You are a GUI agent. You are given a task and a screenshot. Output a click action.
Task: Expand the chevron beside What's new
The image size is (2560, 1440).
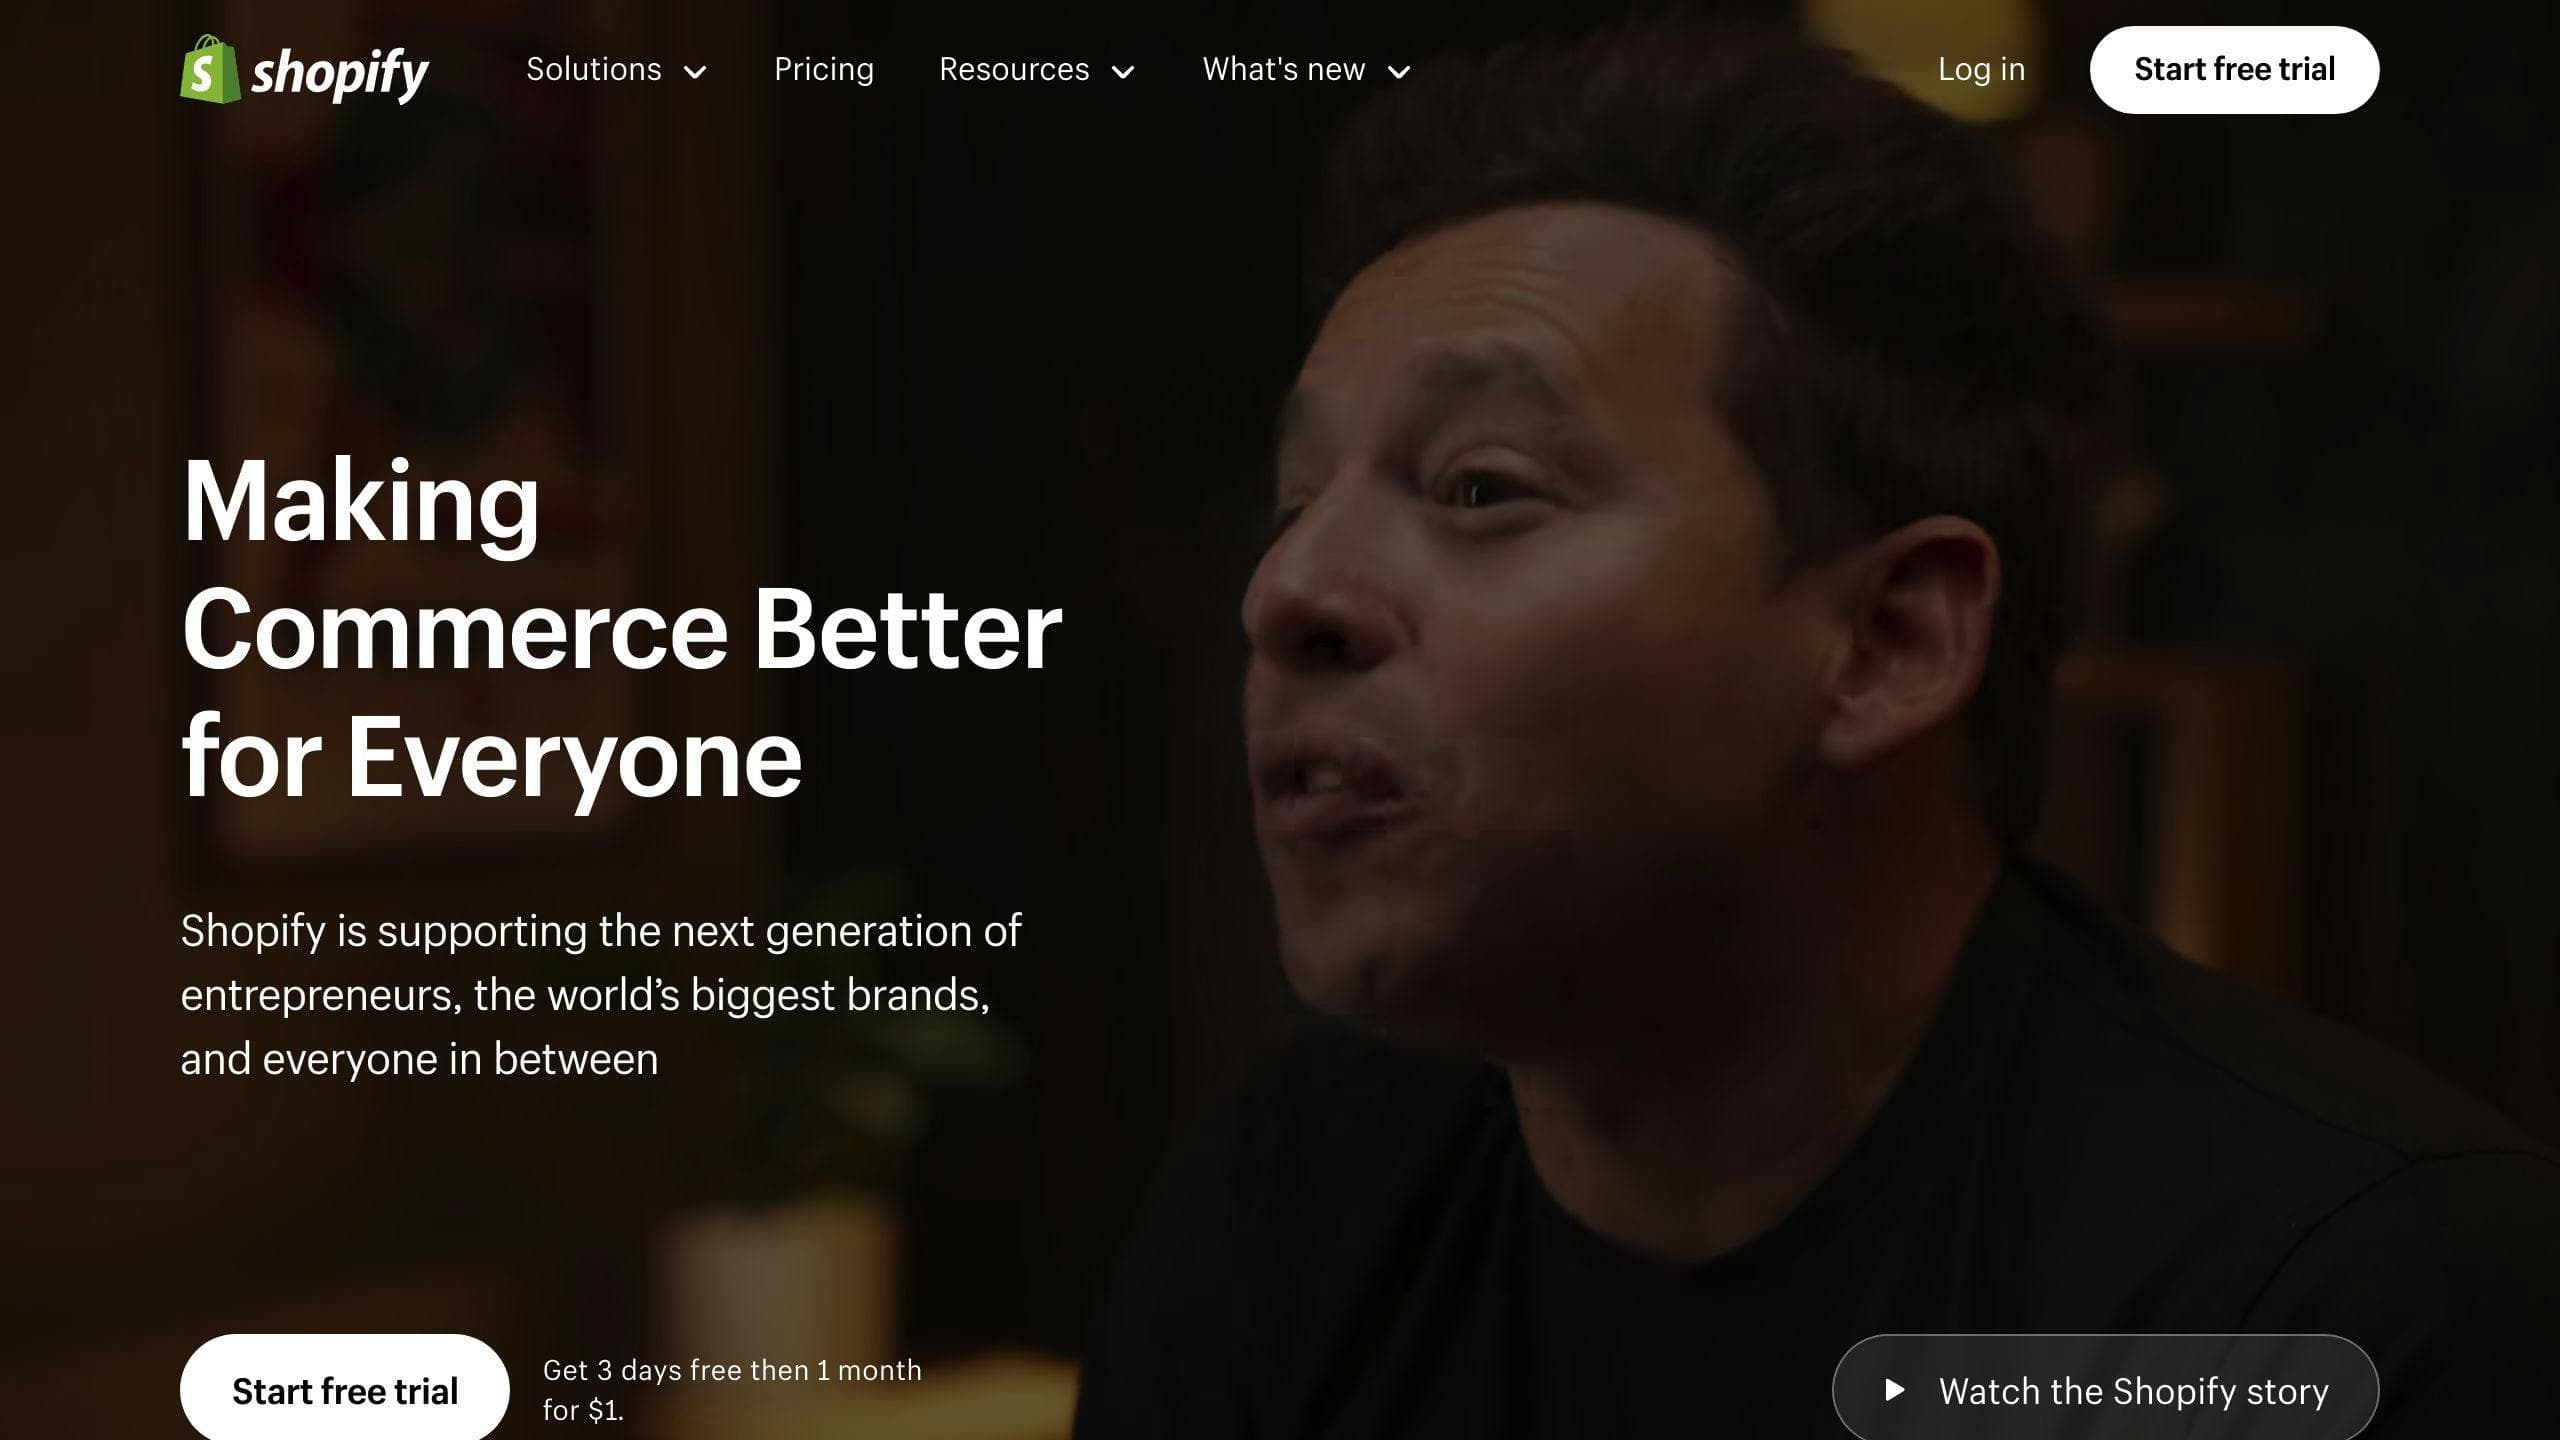coord(1399,72)
